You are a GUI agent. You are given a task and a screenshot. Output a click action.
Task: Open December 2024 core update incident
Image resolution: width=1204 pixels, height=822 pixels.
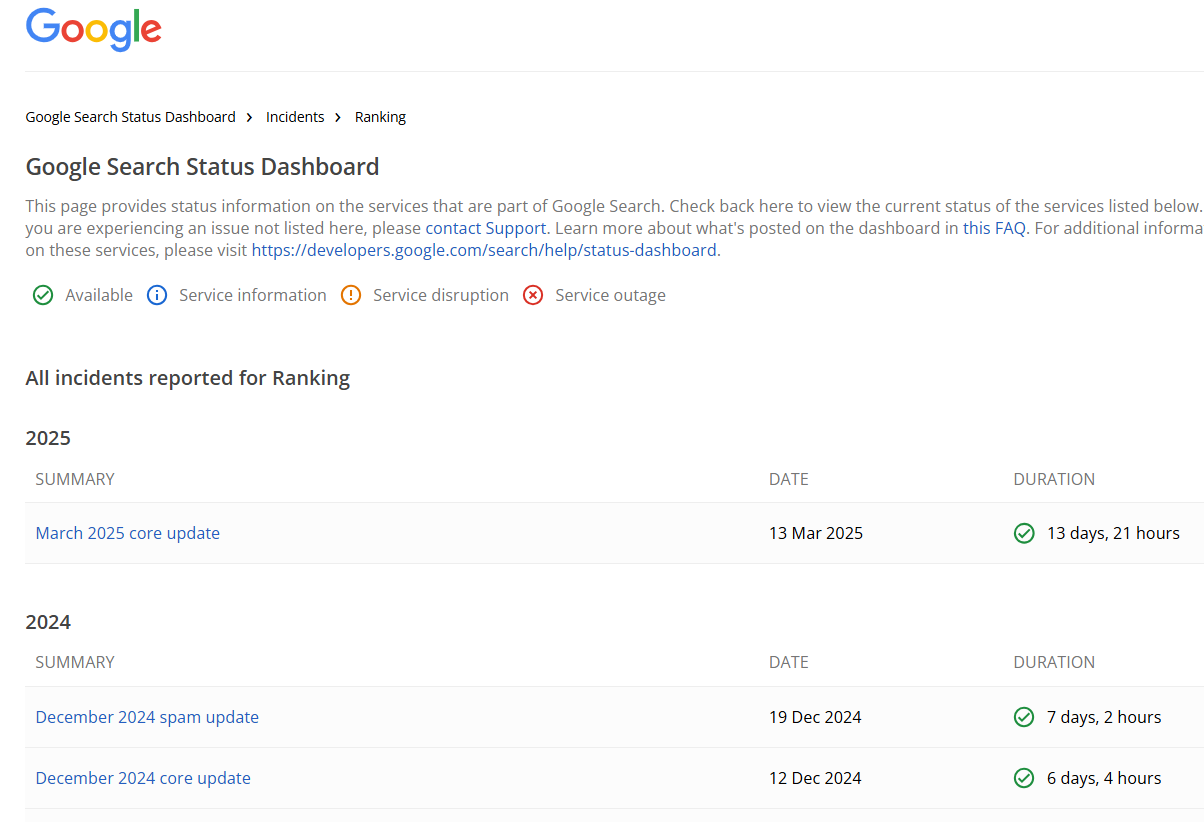143,778
